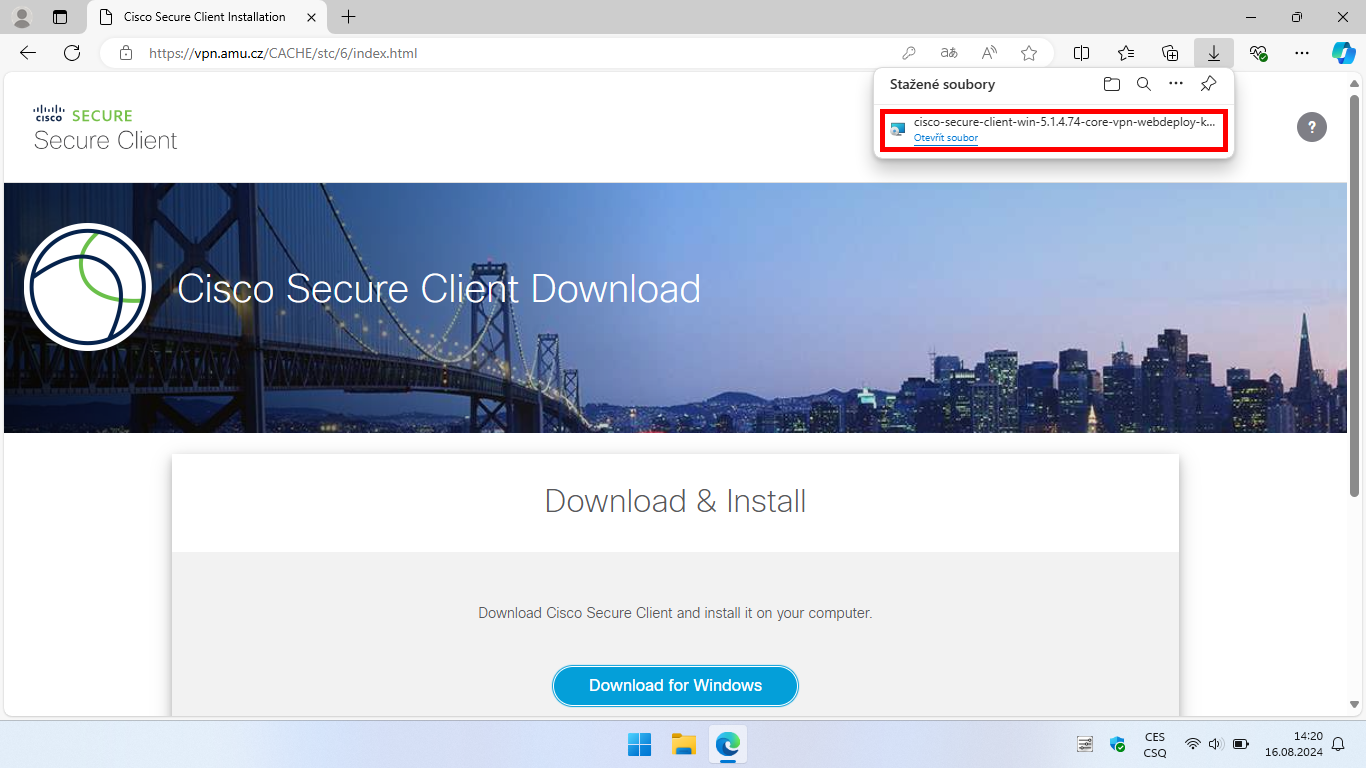Switch the CES CSQ input language
The image size is (1366, 768).
point(1155,744)
